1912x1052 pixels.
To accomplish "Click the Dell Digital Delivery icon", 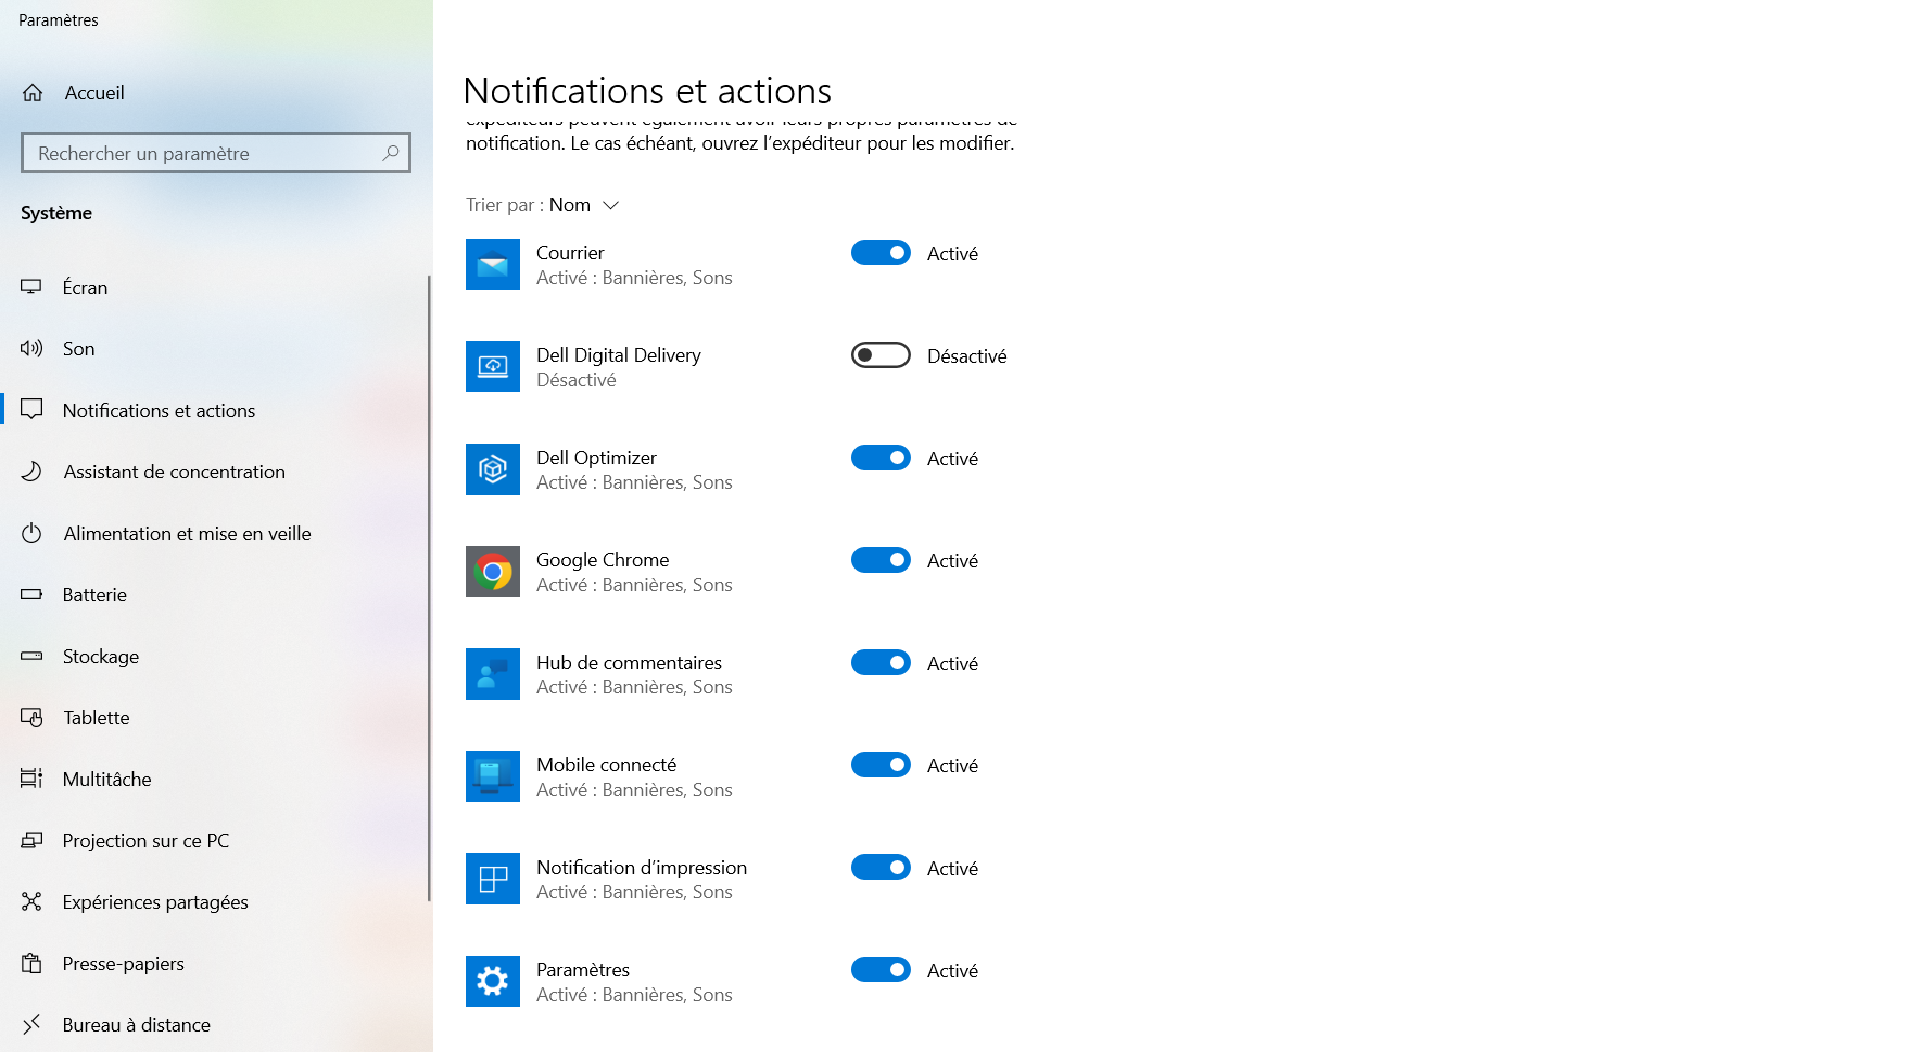I will (x=492, y=366).
